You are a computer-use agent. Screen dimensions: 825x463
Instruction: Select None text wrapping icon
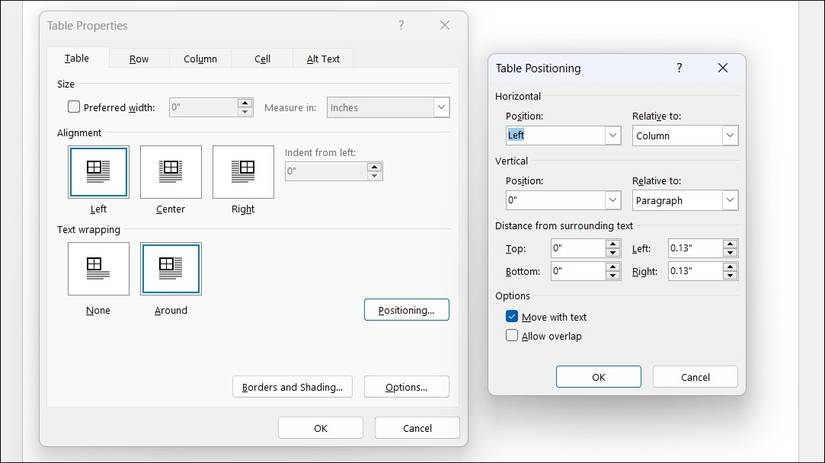[98, 268]
